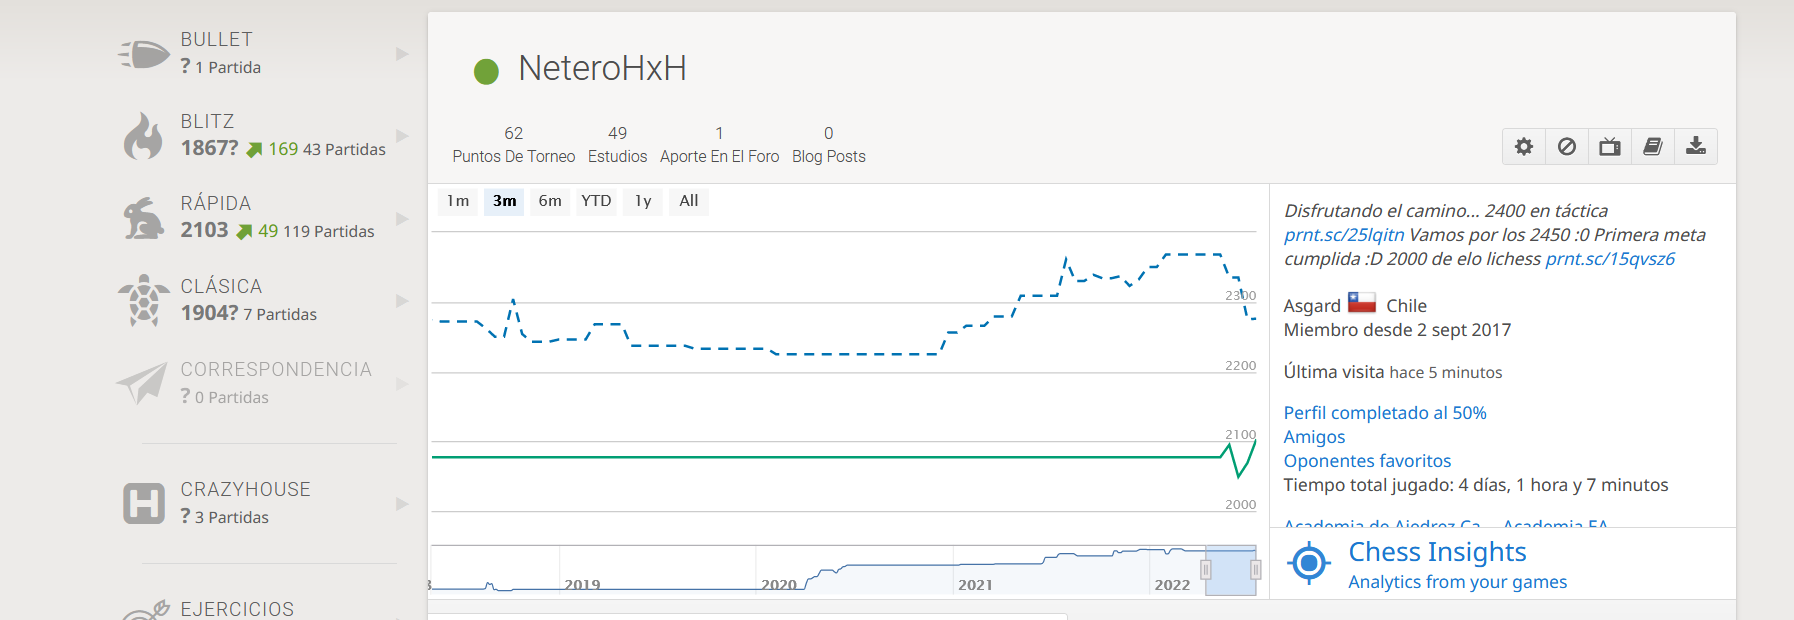Viewport: 1794px width, 620px height.
Task: Expand the Blitz row arrow
Action: click(x=402, y=136)
